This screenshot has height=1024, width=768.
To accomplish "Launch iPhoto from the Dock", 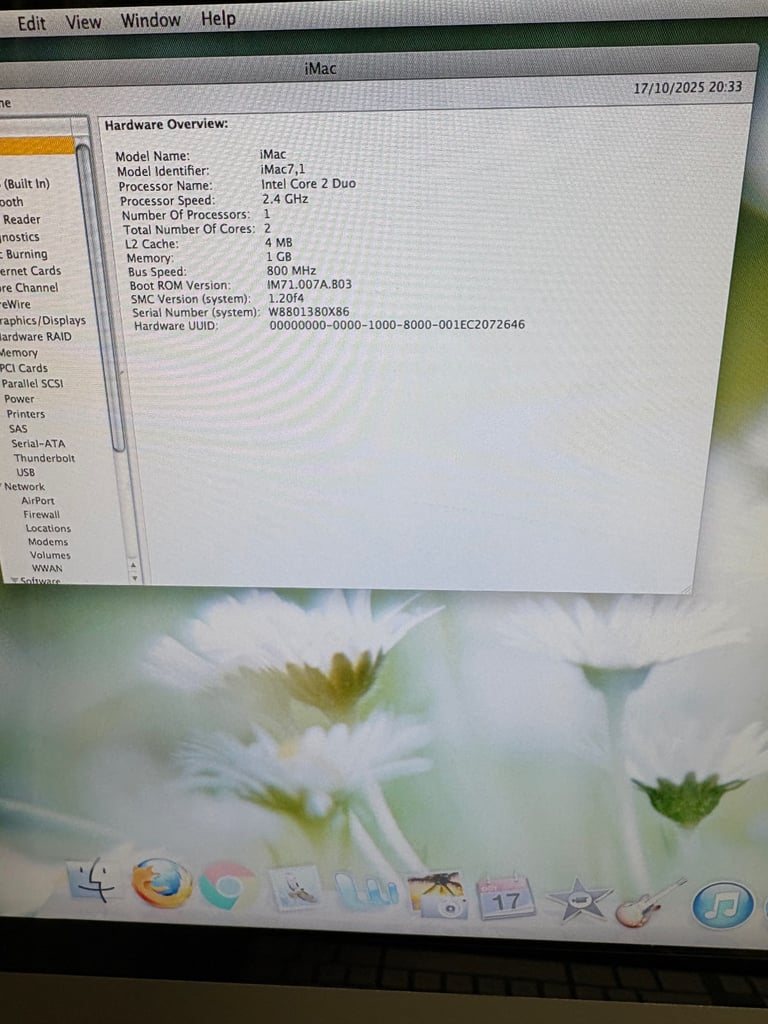I will coord(437,894).
